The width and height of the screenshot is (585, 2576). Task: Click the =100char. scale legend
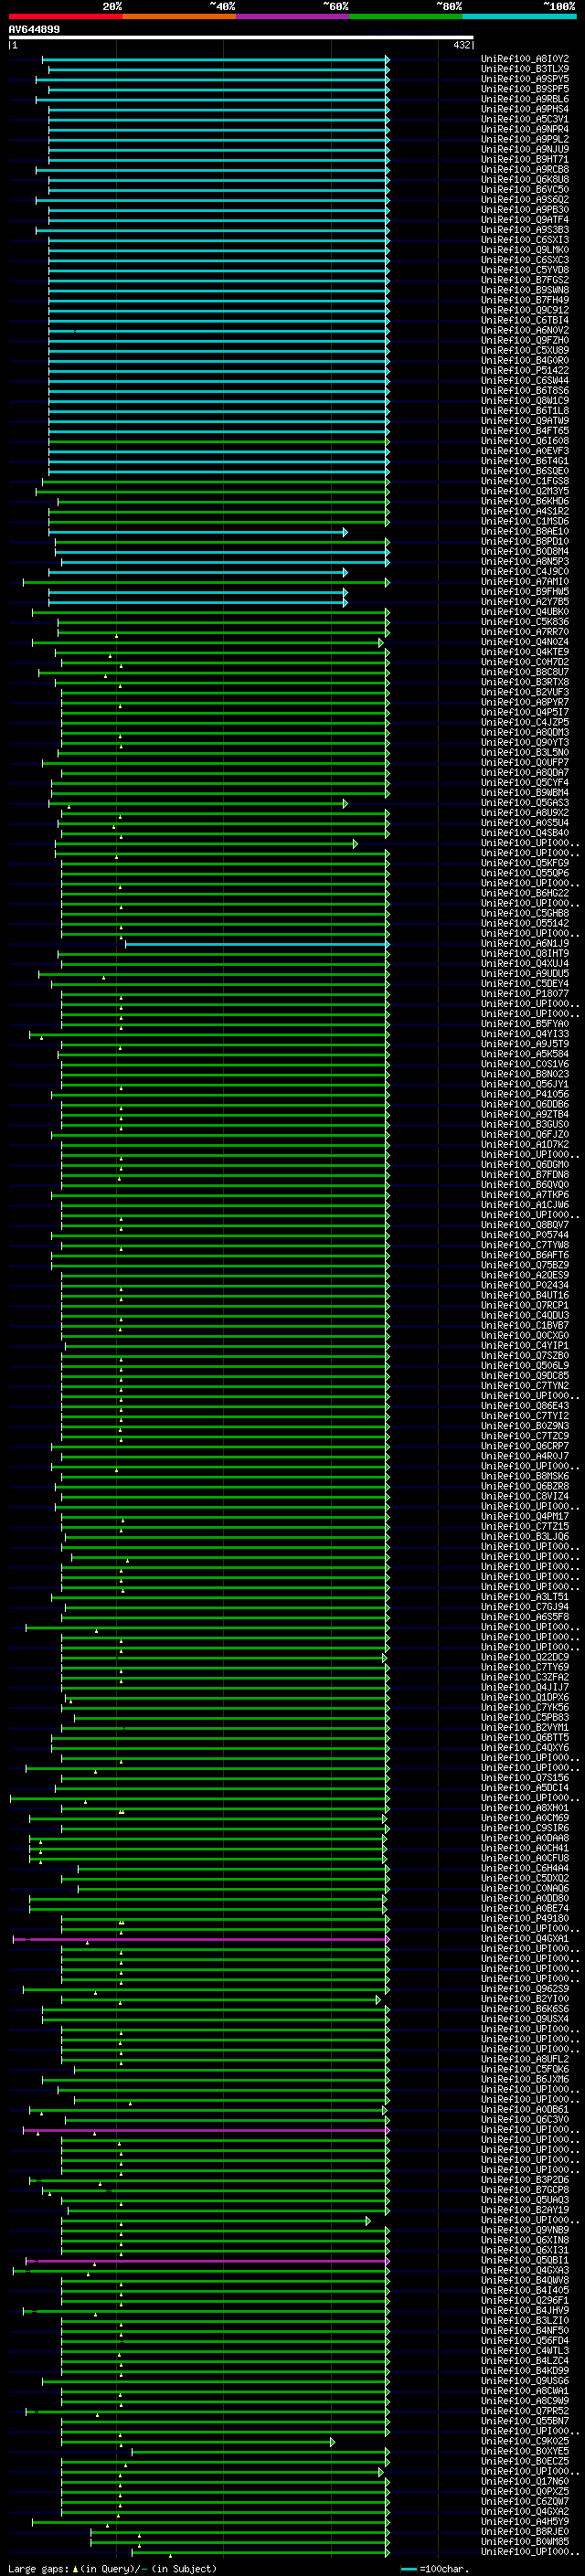(x=434, y=2569)
